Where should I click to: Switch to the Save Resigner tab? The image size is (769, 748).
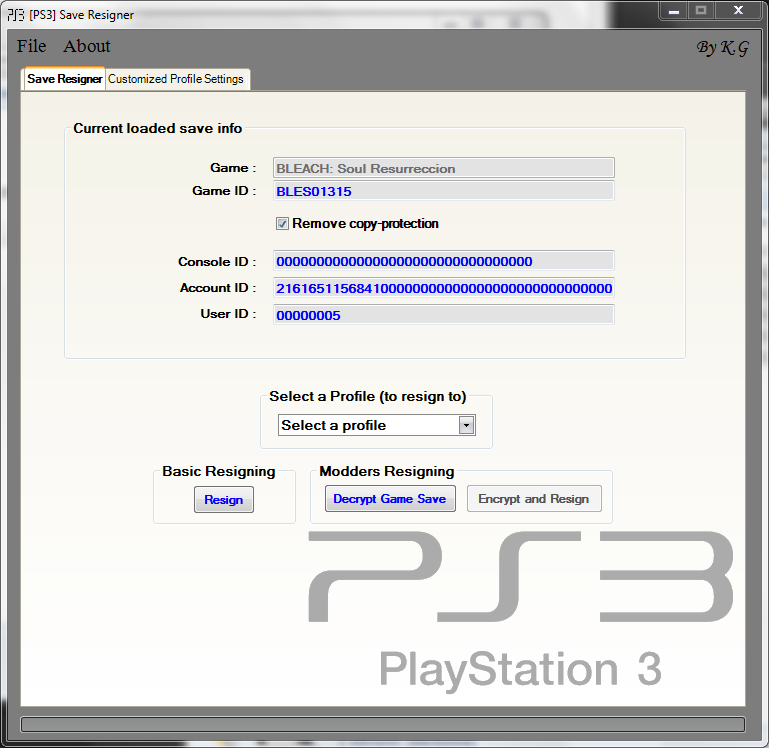(x=64, y=79)
